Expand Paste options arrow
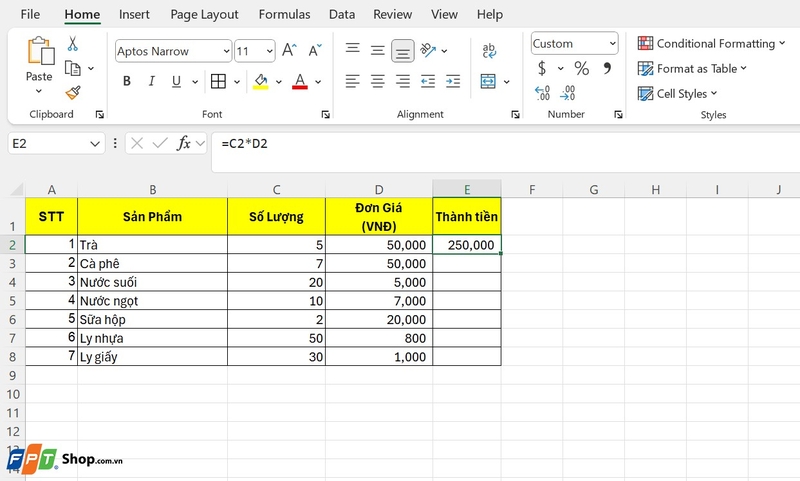The width and height of the screenshot is (800, 481). tap(39, 91)
